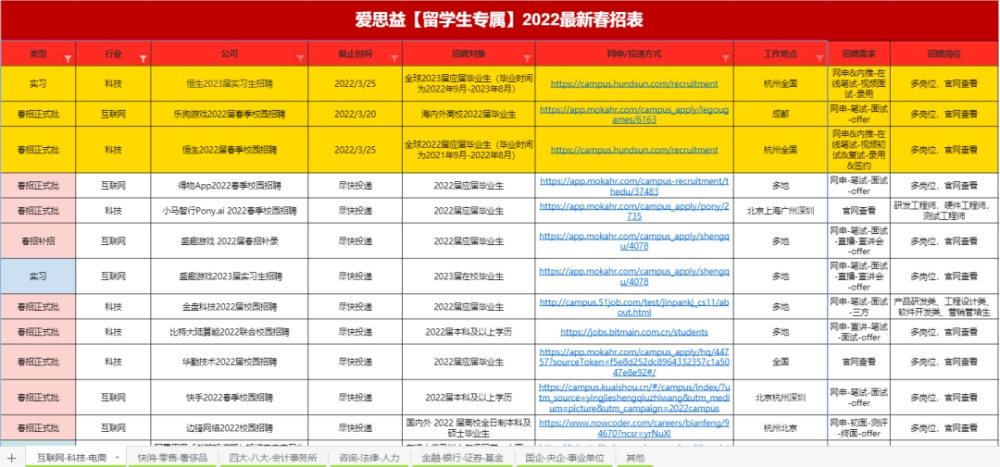The width and height of the screenshot is (1000, 467).
Task: Open the filter for the 类型 column
Action: coord(68,58)
